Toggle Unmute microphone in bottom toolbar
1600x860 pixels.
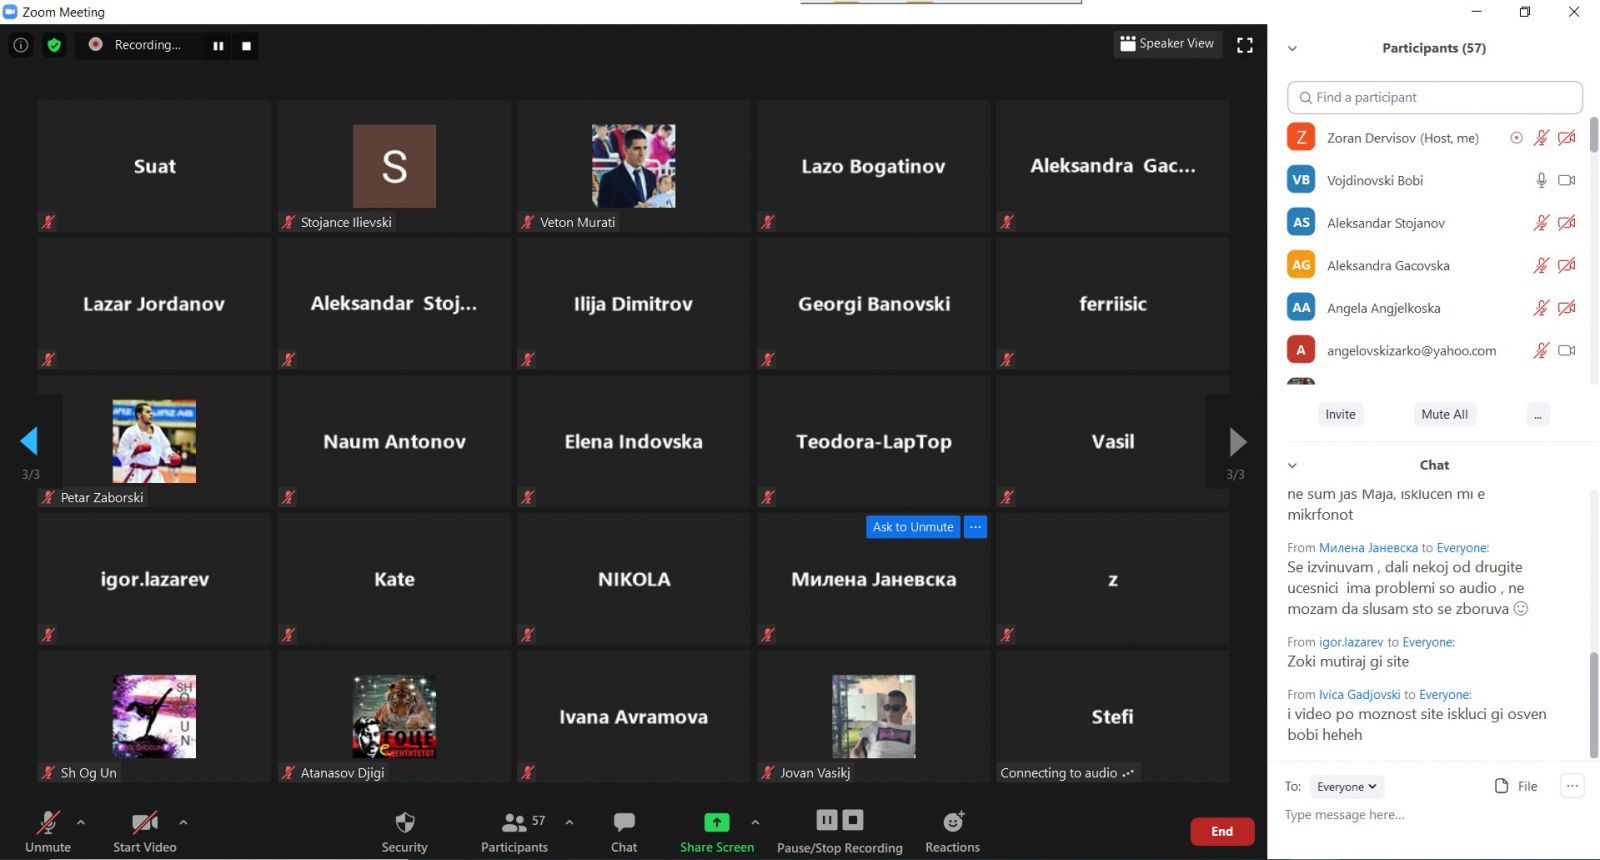(x=48, y=831)
